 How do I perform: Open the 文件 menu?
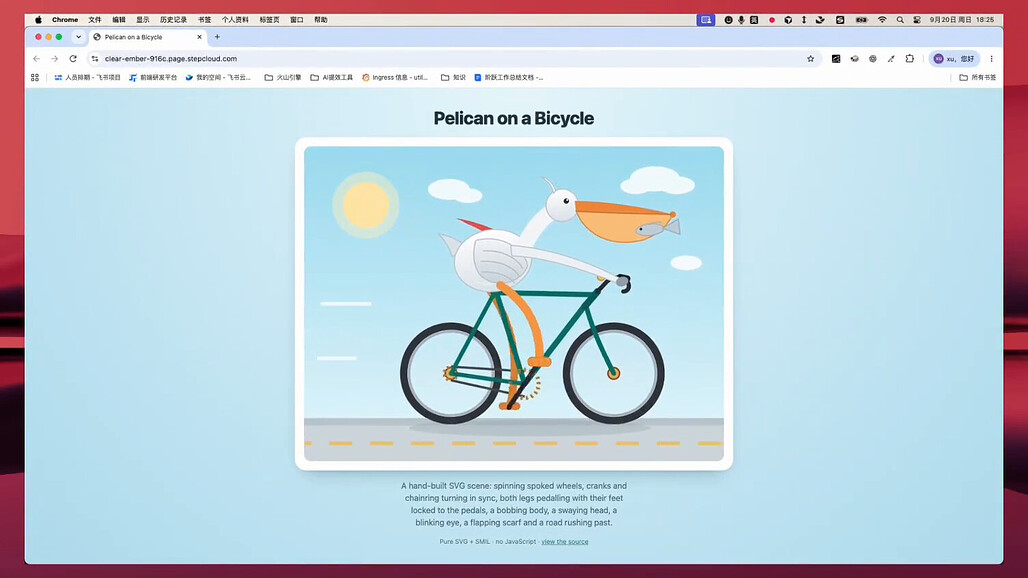click(x=94, y=20)
